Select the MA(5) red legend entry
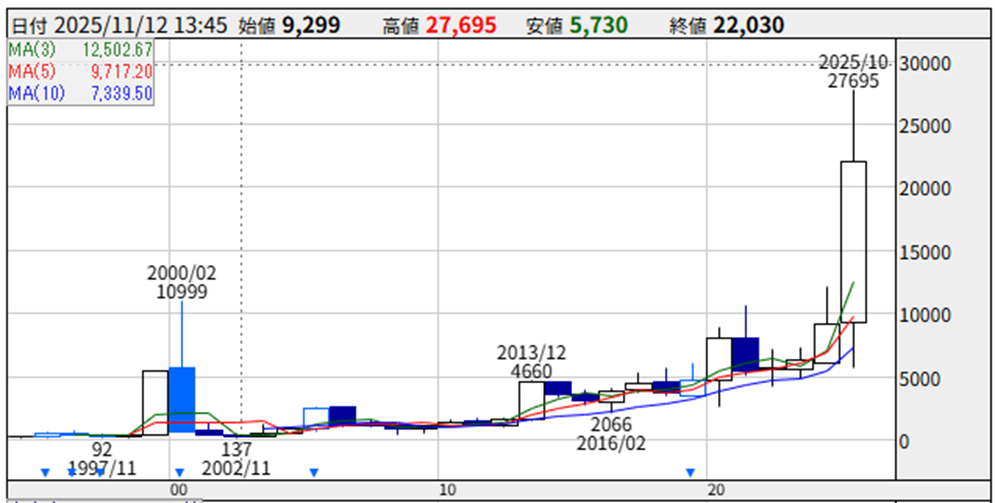 tap(80, 71)
